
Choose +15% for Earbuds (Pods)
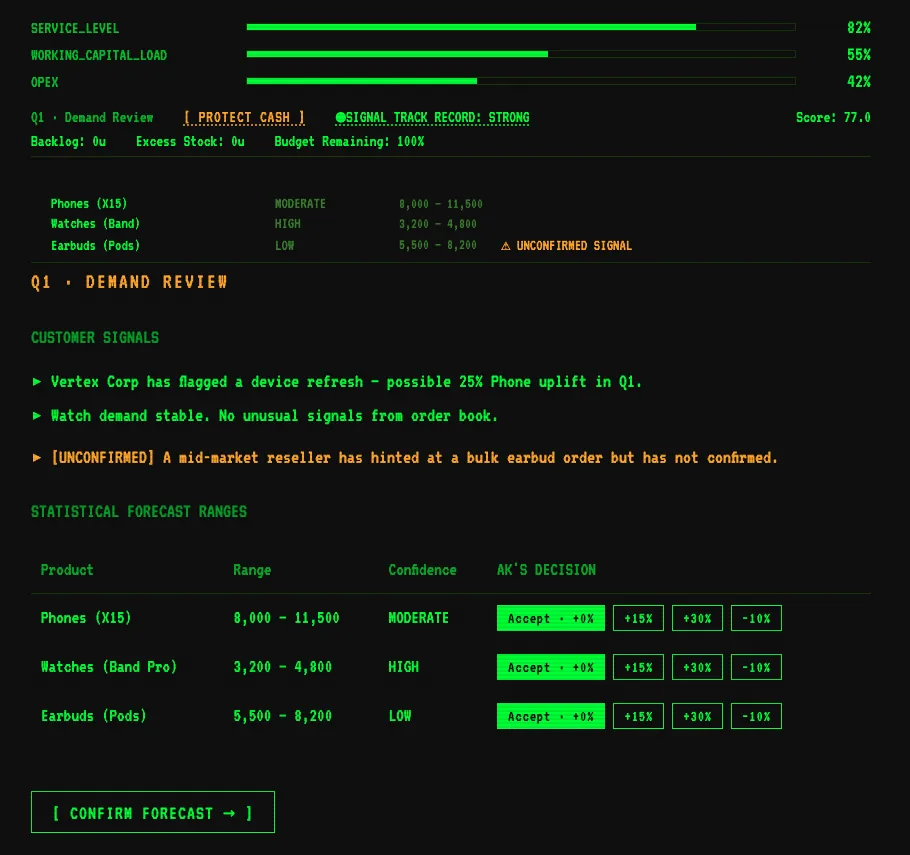point(638,716)
